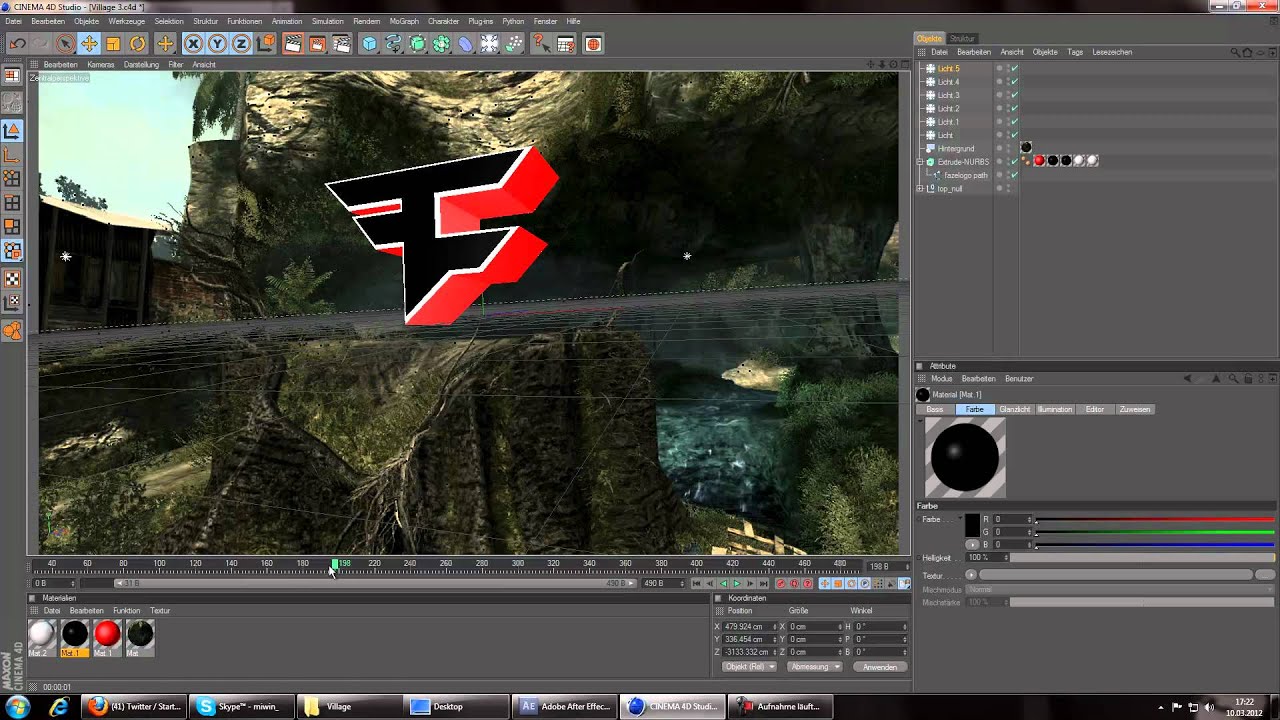
Task: Toggle the Licht.3 enable checkmark
Action: pos(1014,95)
